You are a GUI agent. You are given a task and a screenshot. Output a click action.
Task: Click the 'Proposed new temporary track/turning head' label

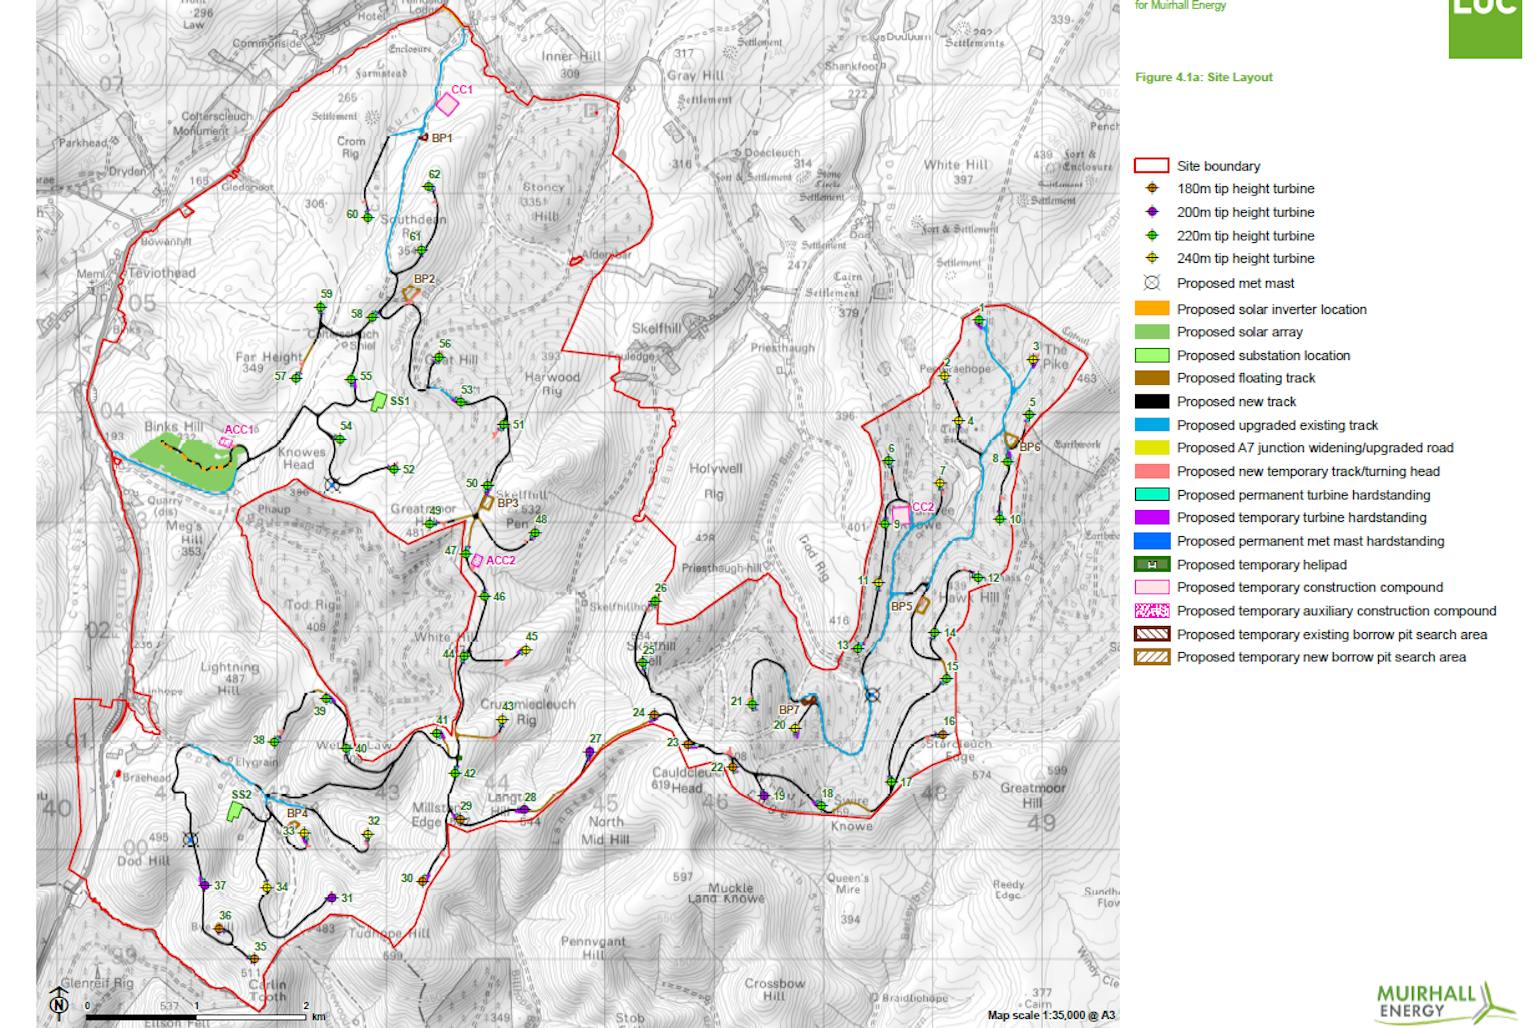tap(1308, 471)
